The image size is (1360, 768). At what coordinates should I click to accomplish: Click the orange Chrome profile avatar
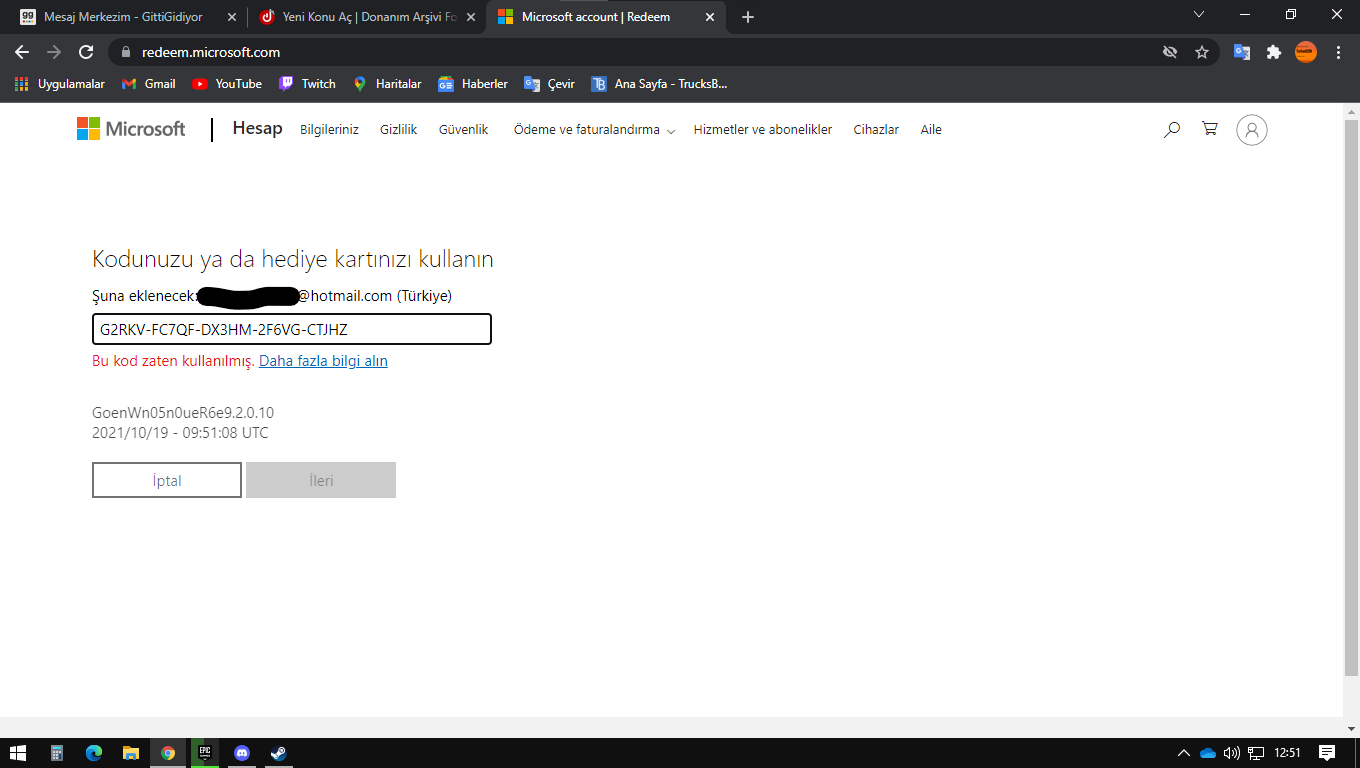click(x=1306, y=52)
